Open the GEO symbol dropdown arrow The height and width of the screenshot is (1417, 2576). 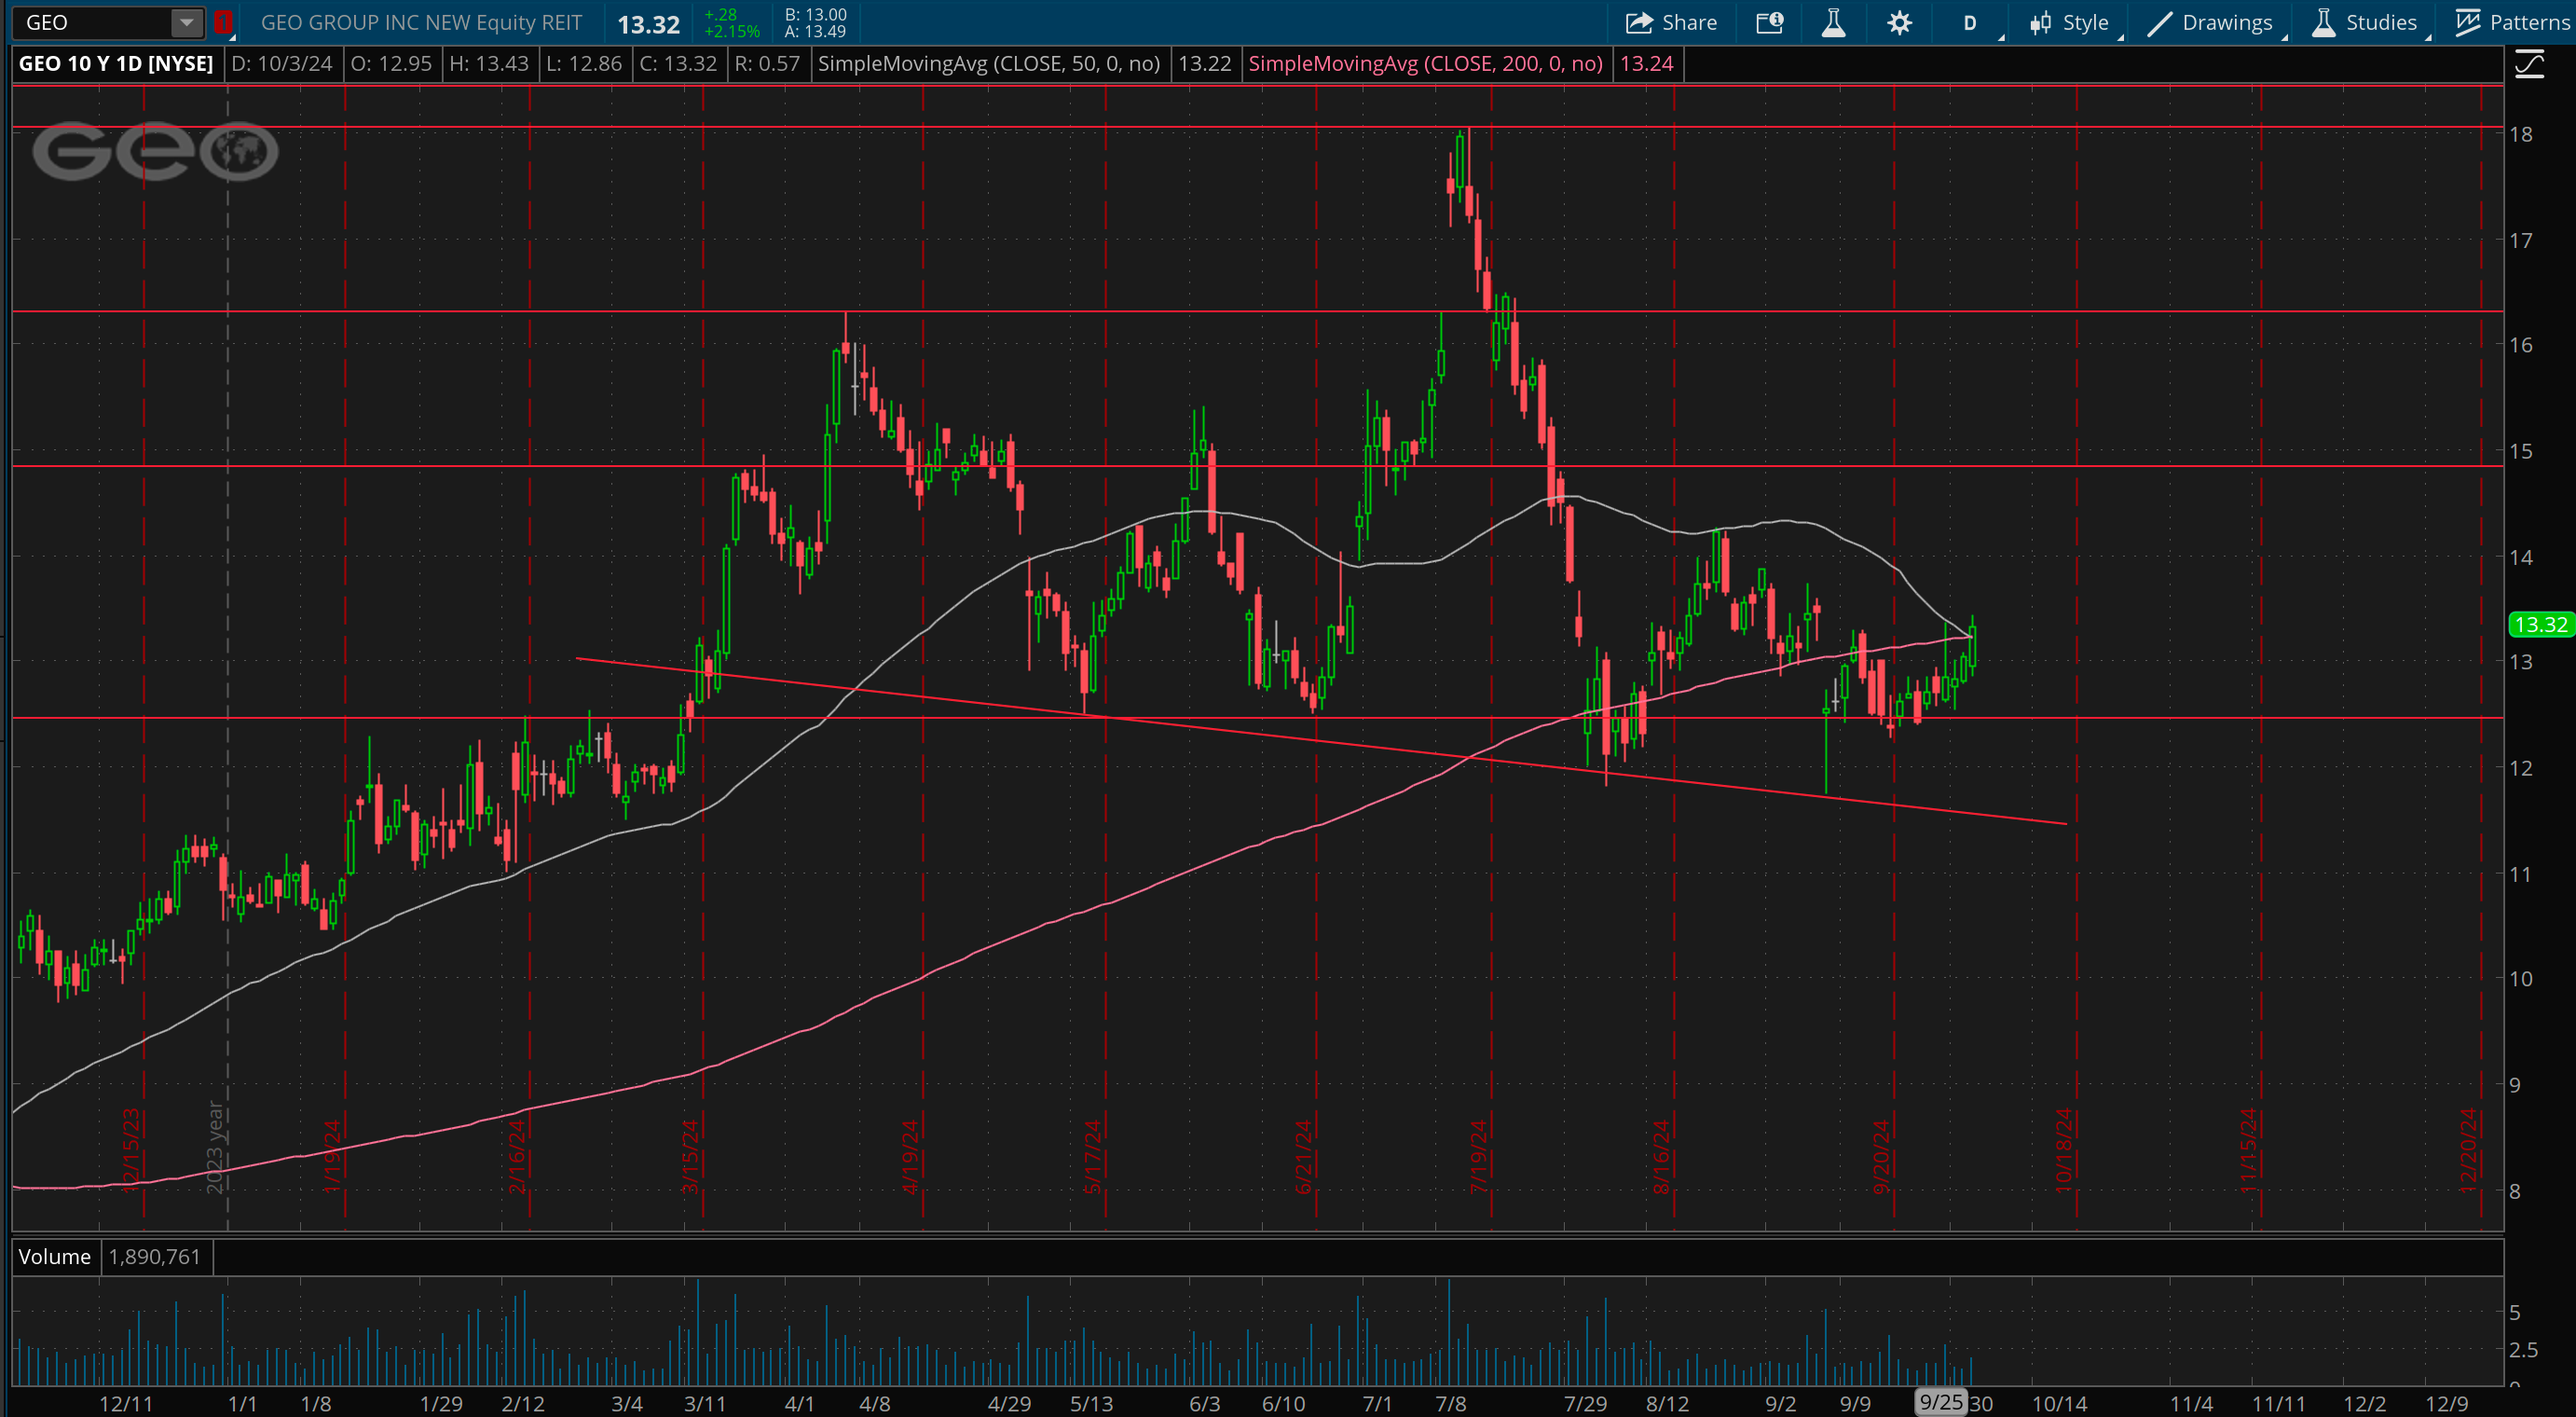click(186, 22)
